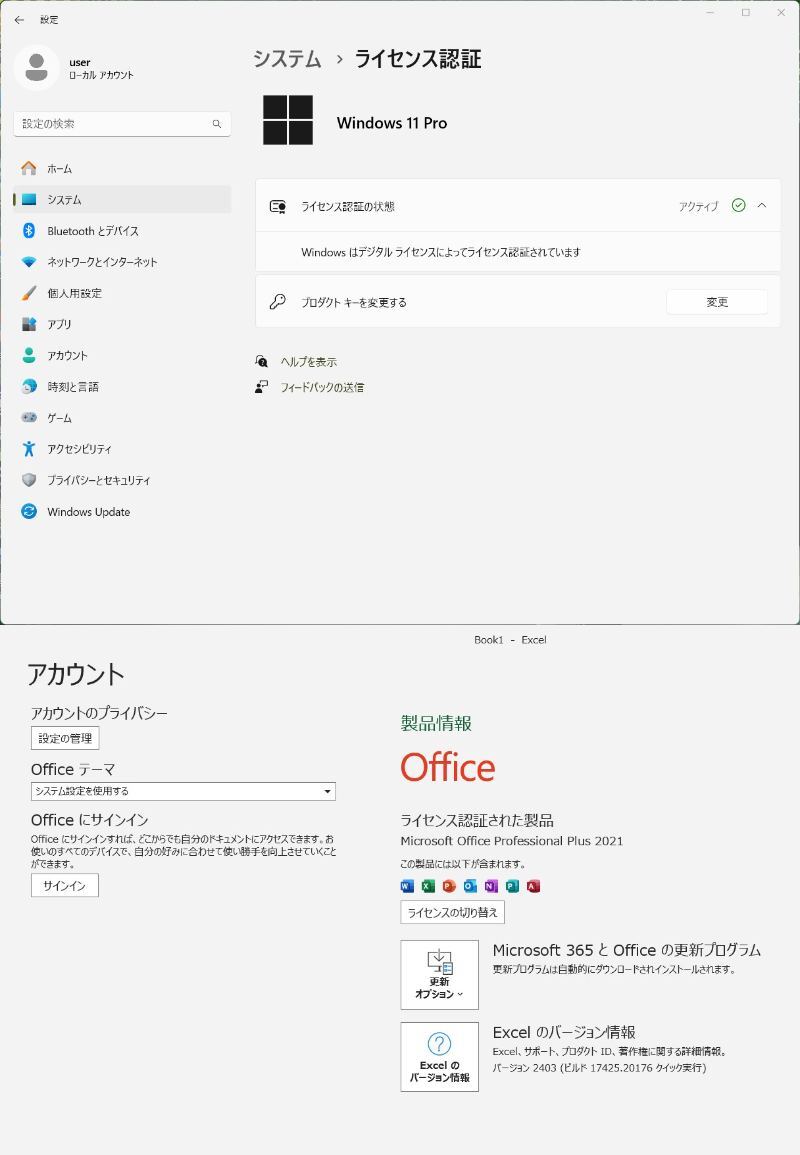
Task: Click the help headset icon
Action: 262,361
